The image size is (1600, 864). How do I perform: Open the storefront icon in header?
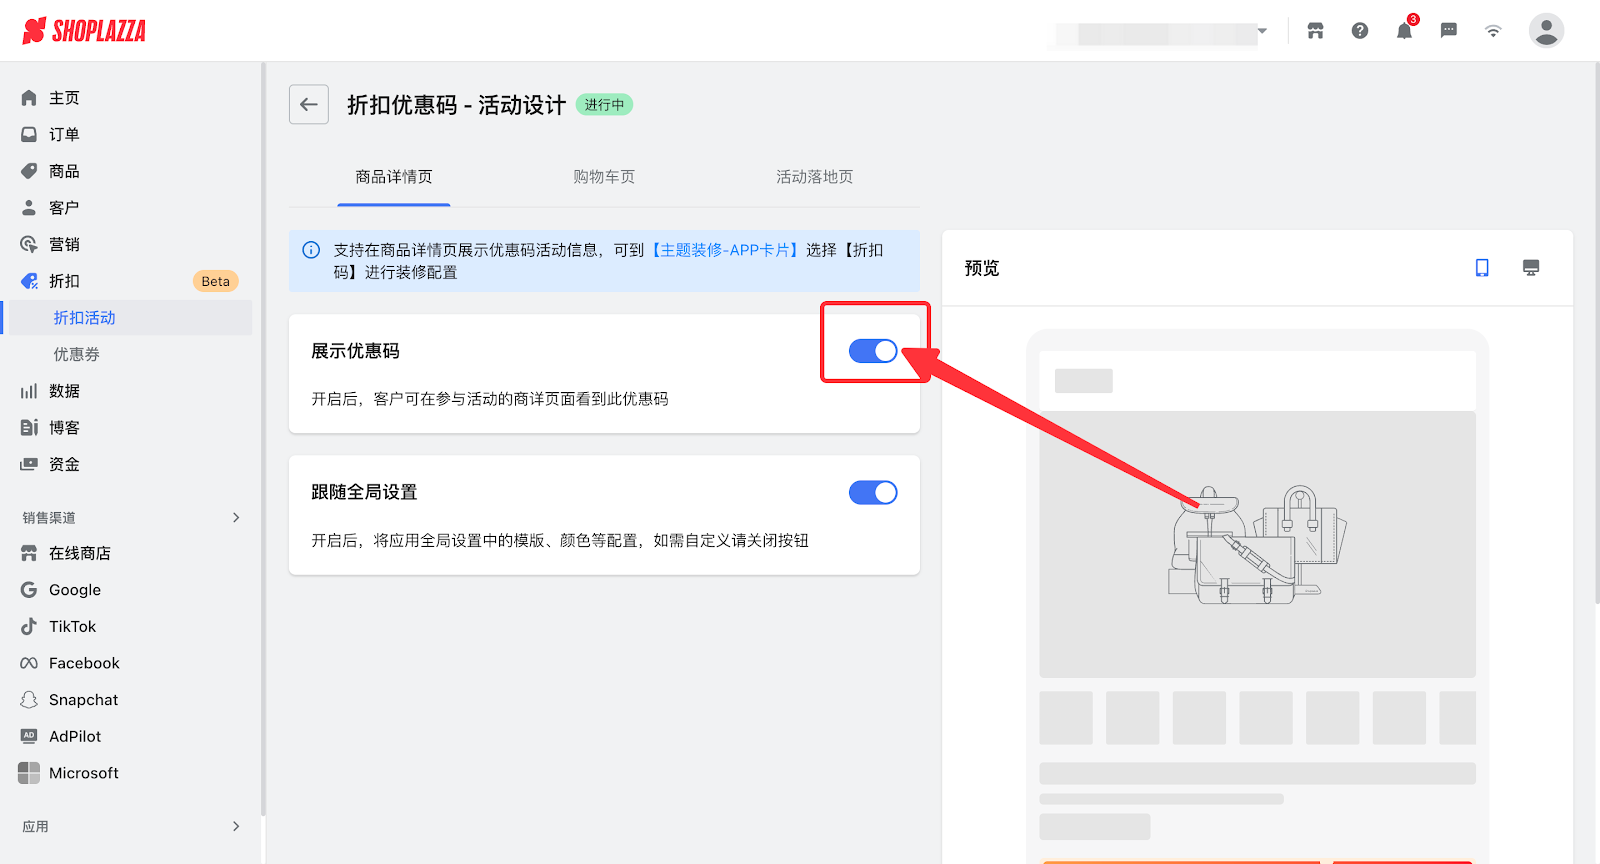coord(1315,31)
